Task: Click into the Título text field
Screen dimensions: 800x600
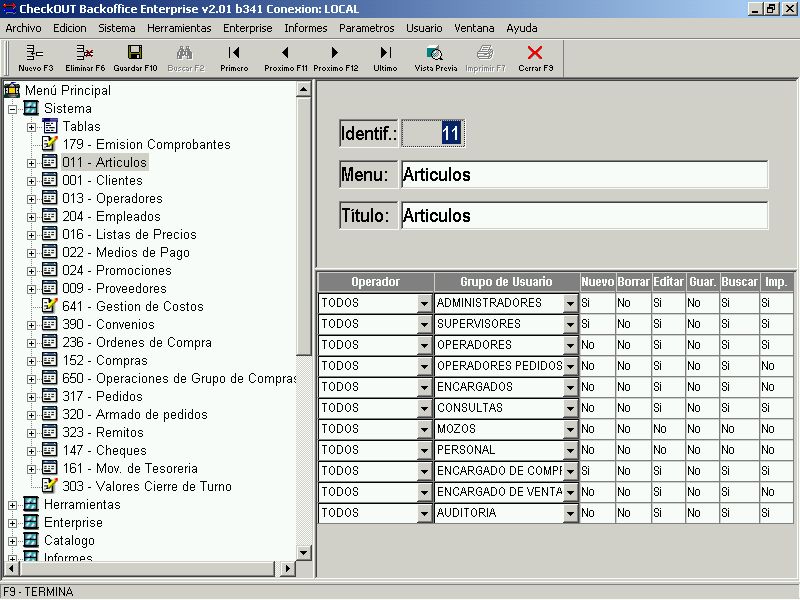Action: [x=584, y=215]
